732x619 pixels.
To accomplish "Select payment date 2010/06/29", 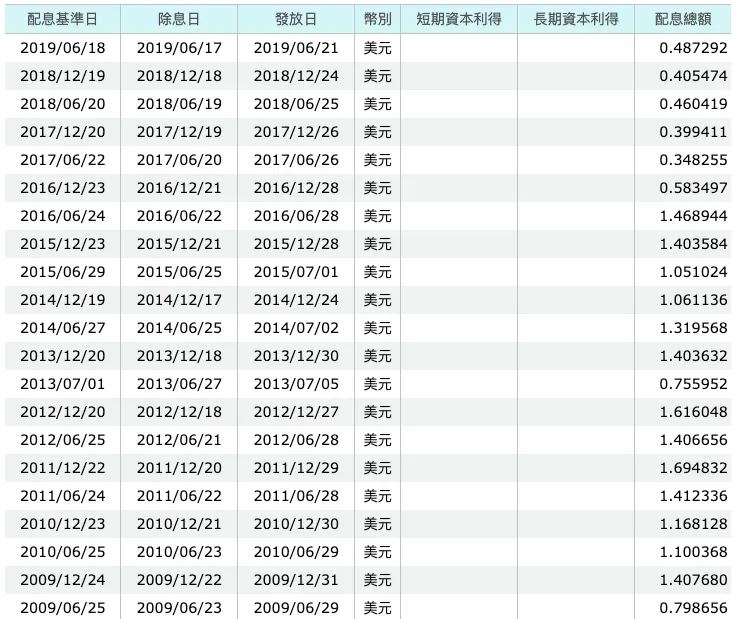I will coord(296,552).
